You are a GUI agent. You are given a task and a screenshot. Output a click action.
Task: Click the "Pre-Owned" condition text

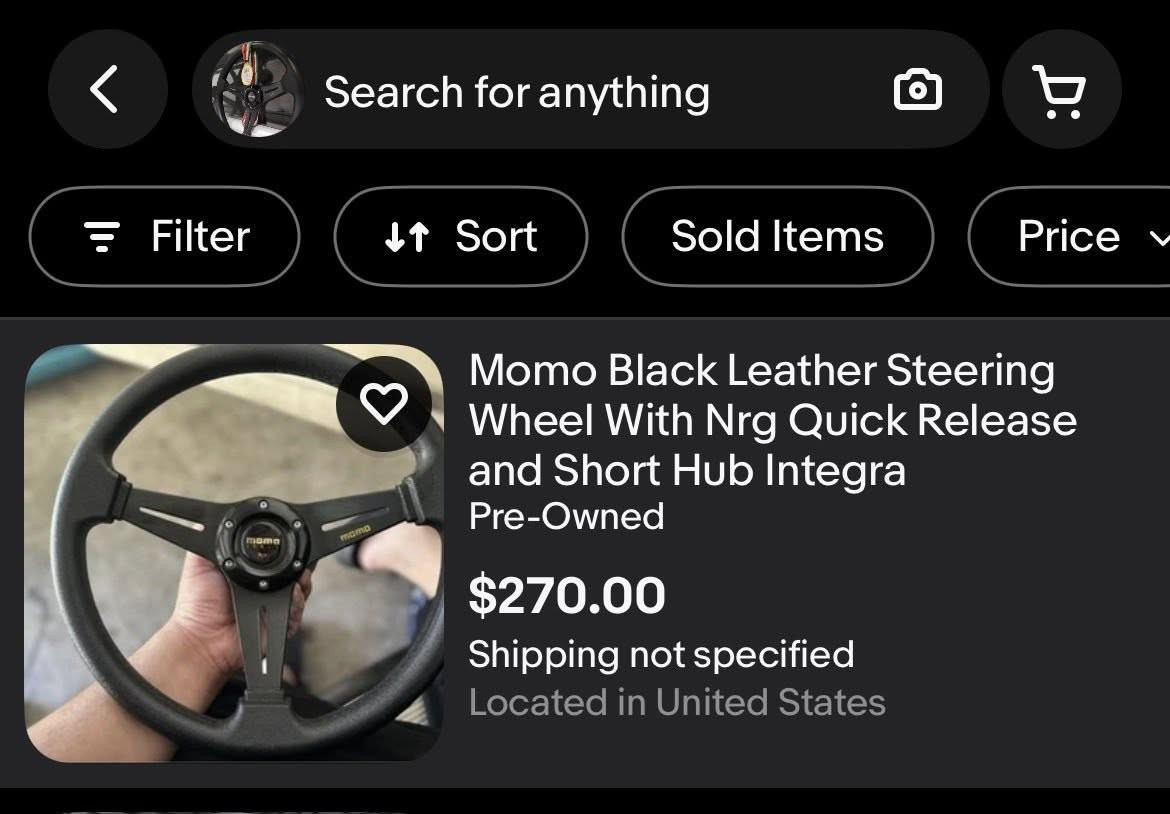[566, 516]
